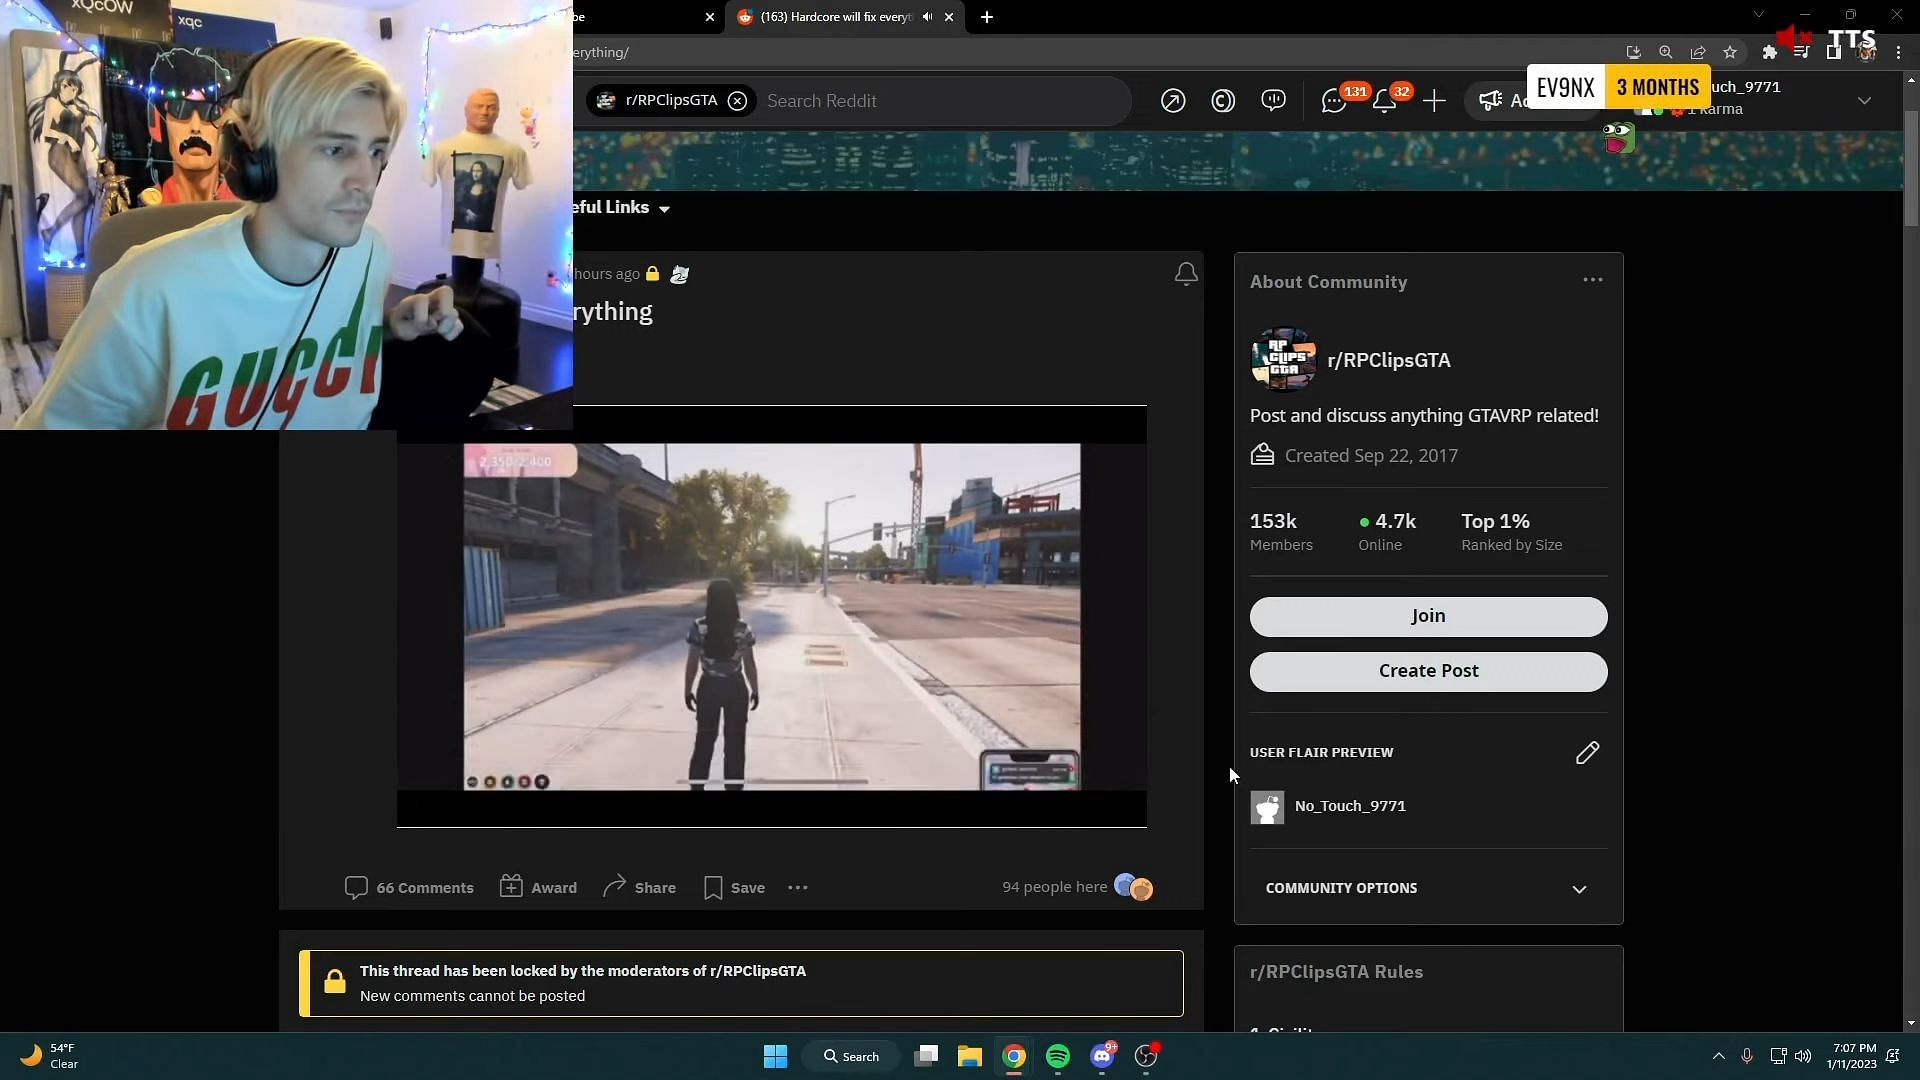Open the post's more options menu
This screenshot has height=1080, width=1920.
(x=797, y=888)
